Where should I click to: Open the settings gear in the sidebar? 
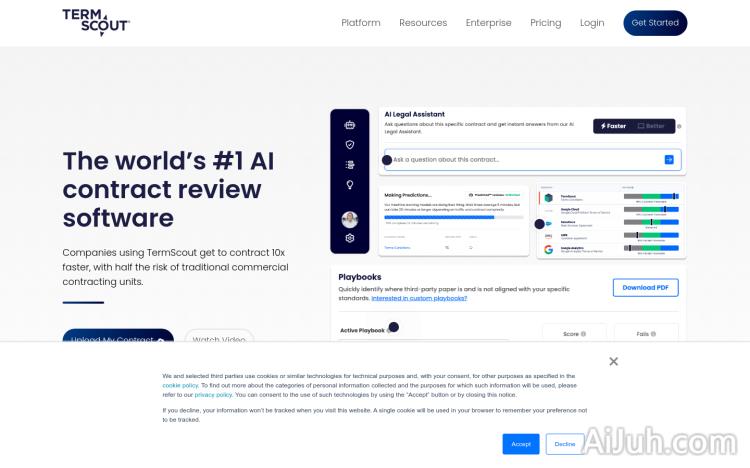pos(350,238)
